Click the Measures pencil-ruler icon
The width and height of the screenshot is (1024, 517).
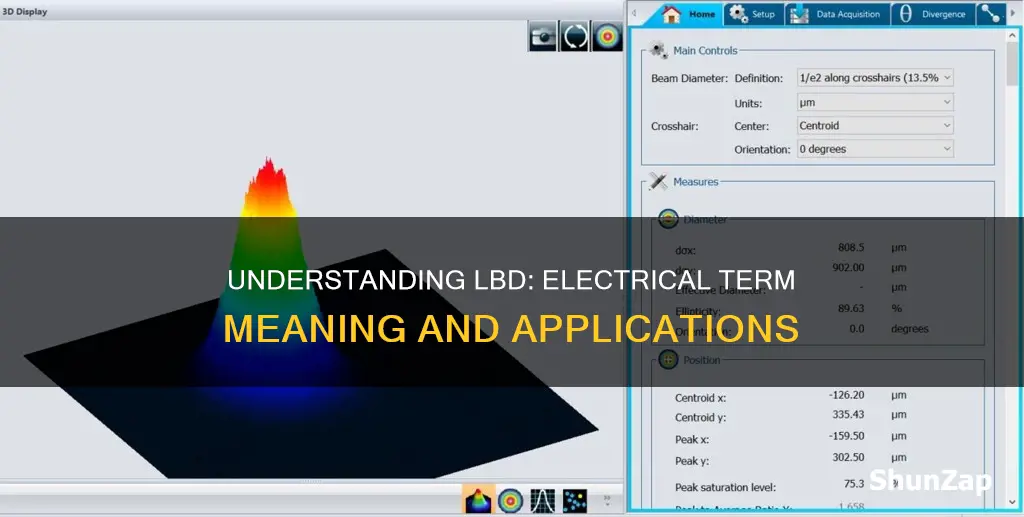[658, 181]
